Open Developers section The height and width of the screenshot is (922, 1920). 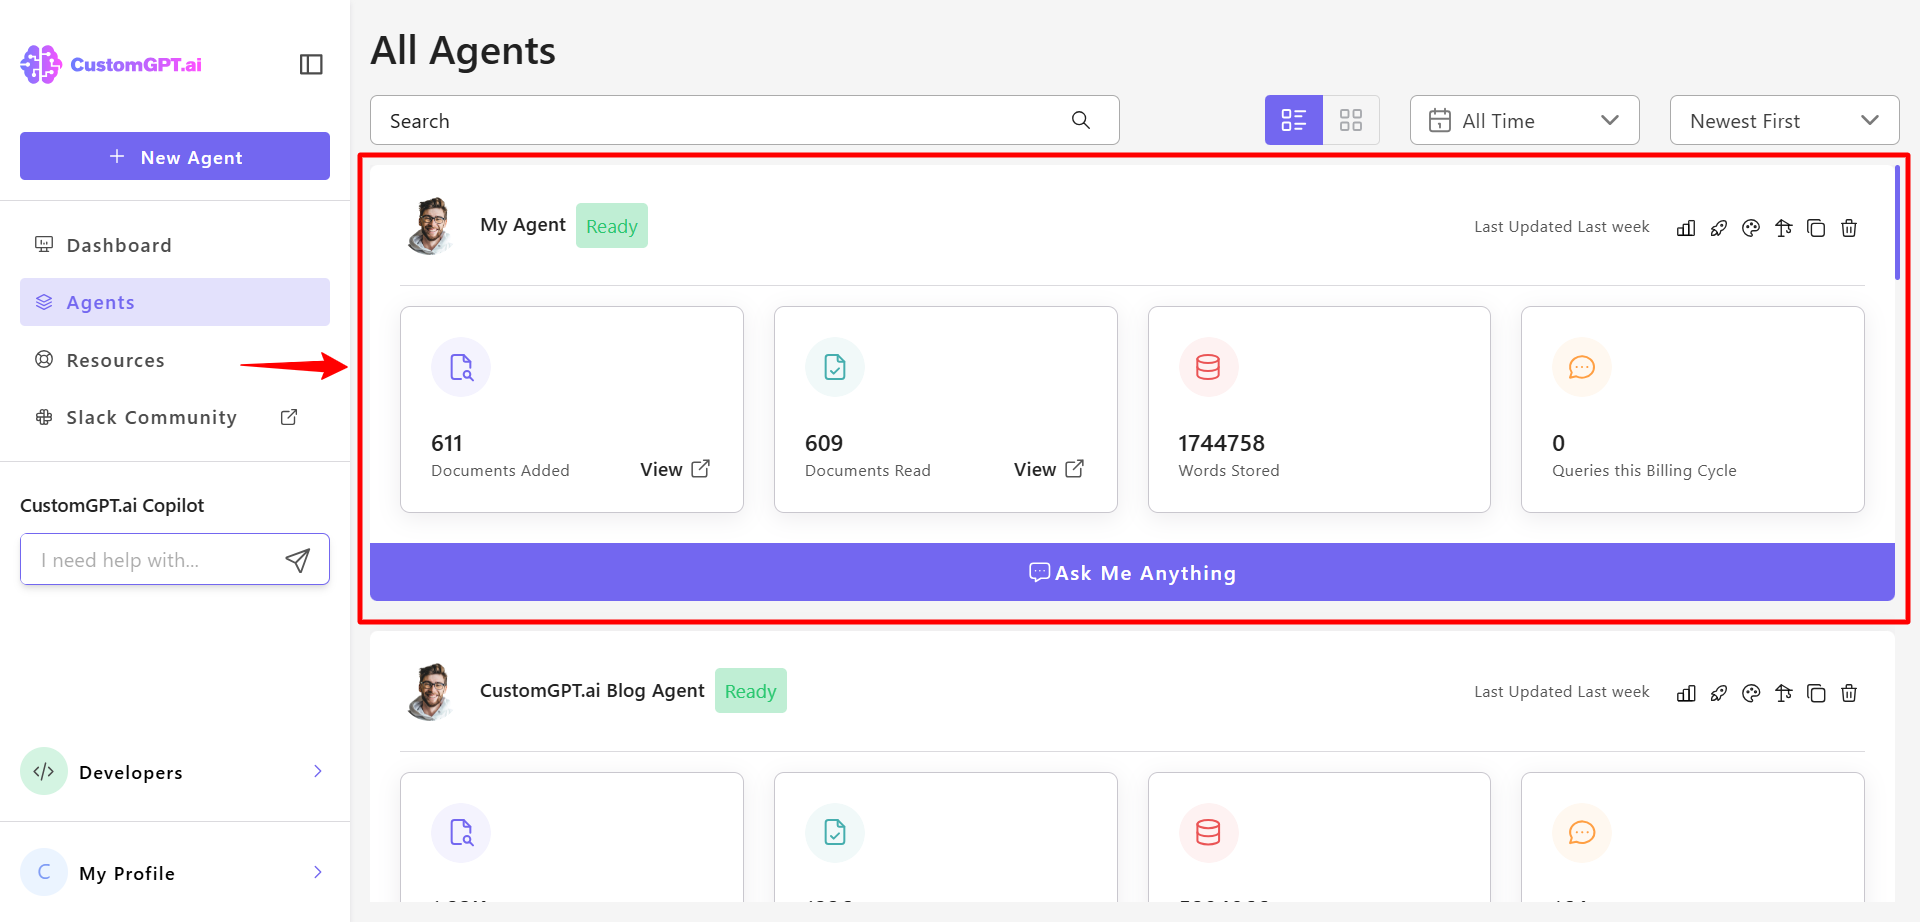[x=175, y=771]
